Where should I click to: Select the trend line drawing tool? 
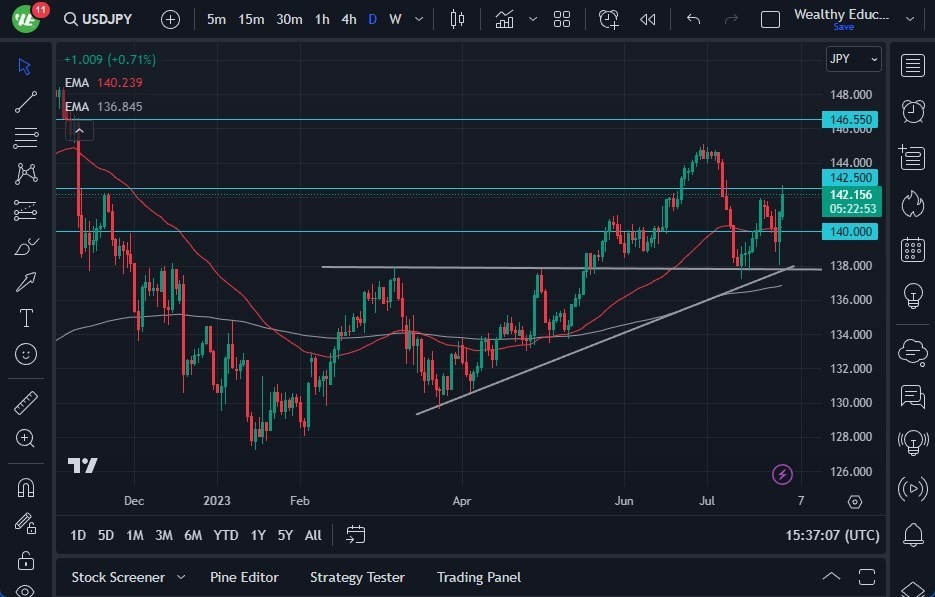pyautogui.click(x=25, y=102)
